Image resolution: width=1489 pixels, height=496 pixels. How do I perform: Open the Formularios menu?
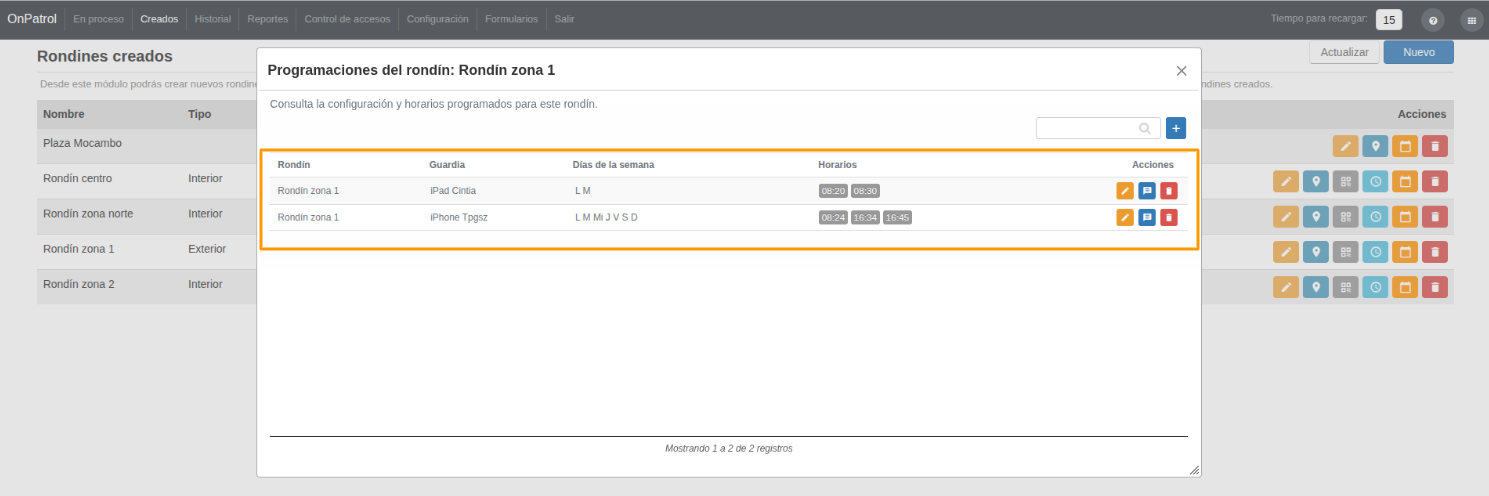click(511, 19)
